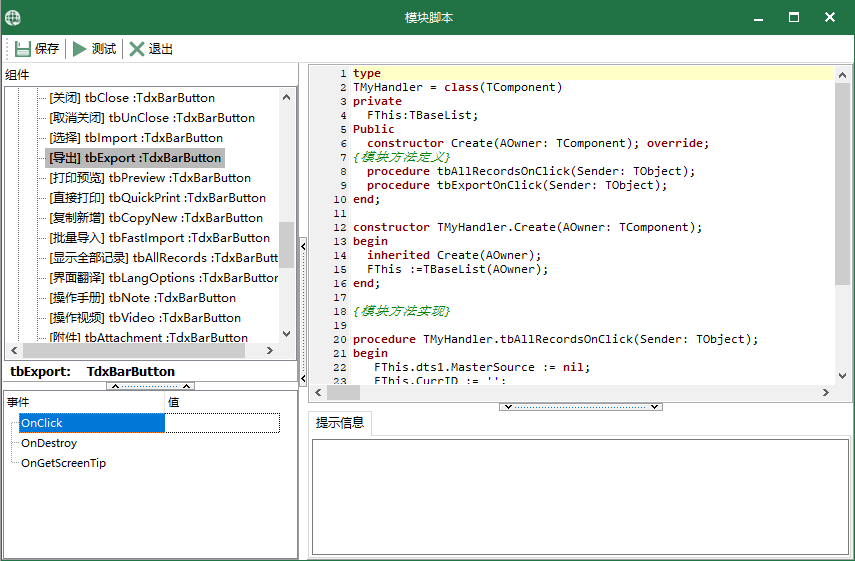This screenshot has height=561, width=855.
Task: Click code editor scroll right arrow
Action: [x=826, y=393]
